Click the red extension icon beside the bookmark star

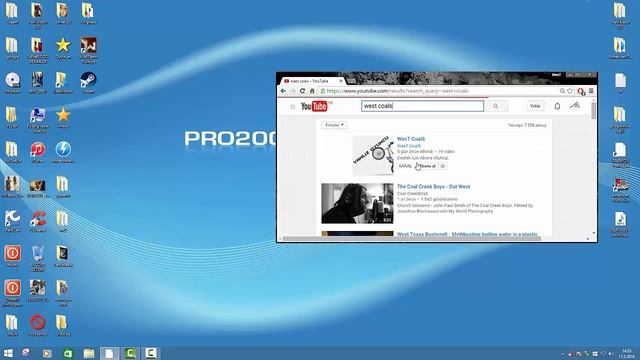coord(581,91)
